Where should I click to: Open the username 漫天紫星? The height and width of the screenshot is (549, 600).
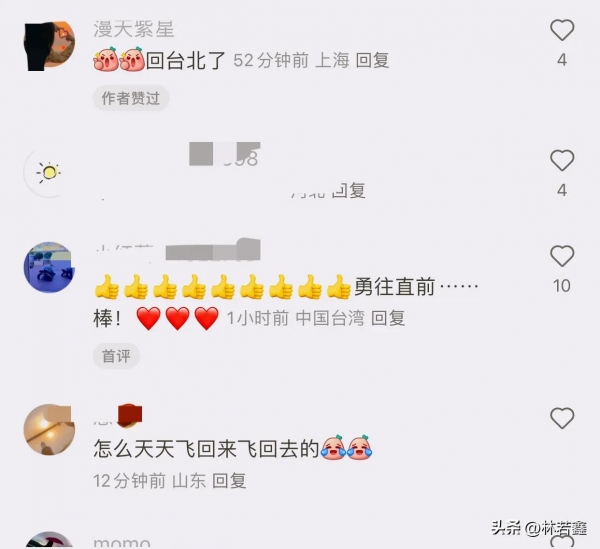(x=134, y=29)
